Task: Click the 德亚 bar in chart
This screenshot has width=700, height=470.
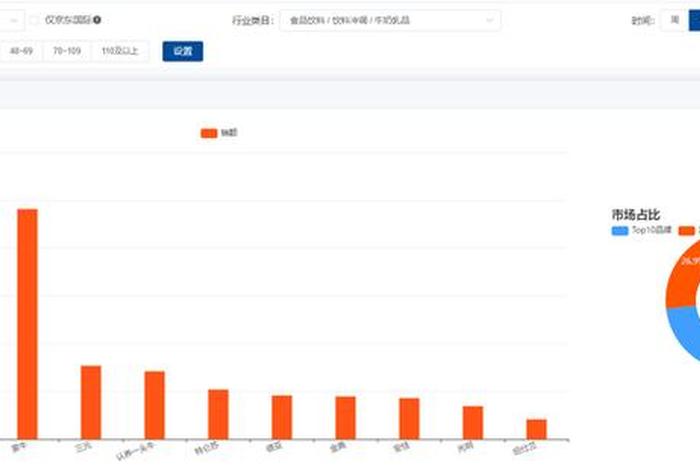Action: pyautogui.click(x=282, y=417)
